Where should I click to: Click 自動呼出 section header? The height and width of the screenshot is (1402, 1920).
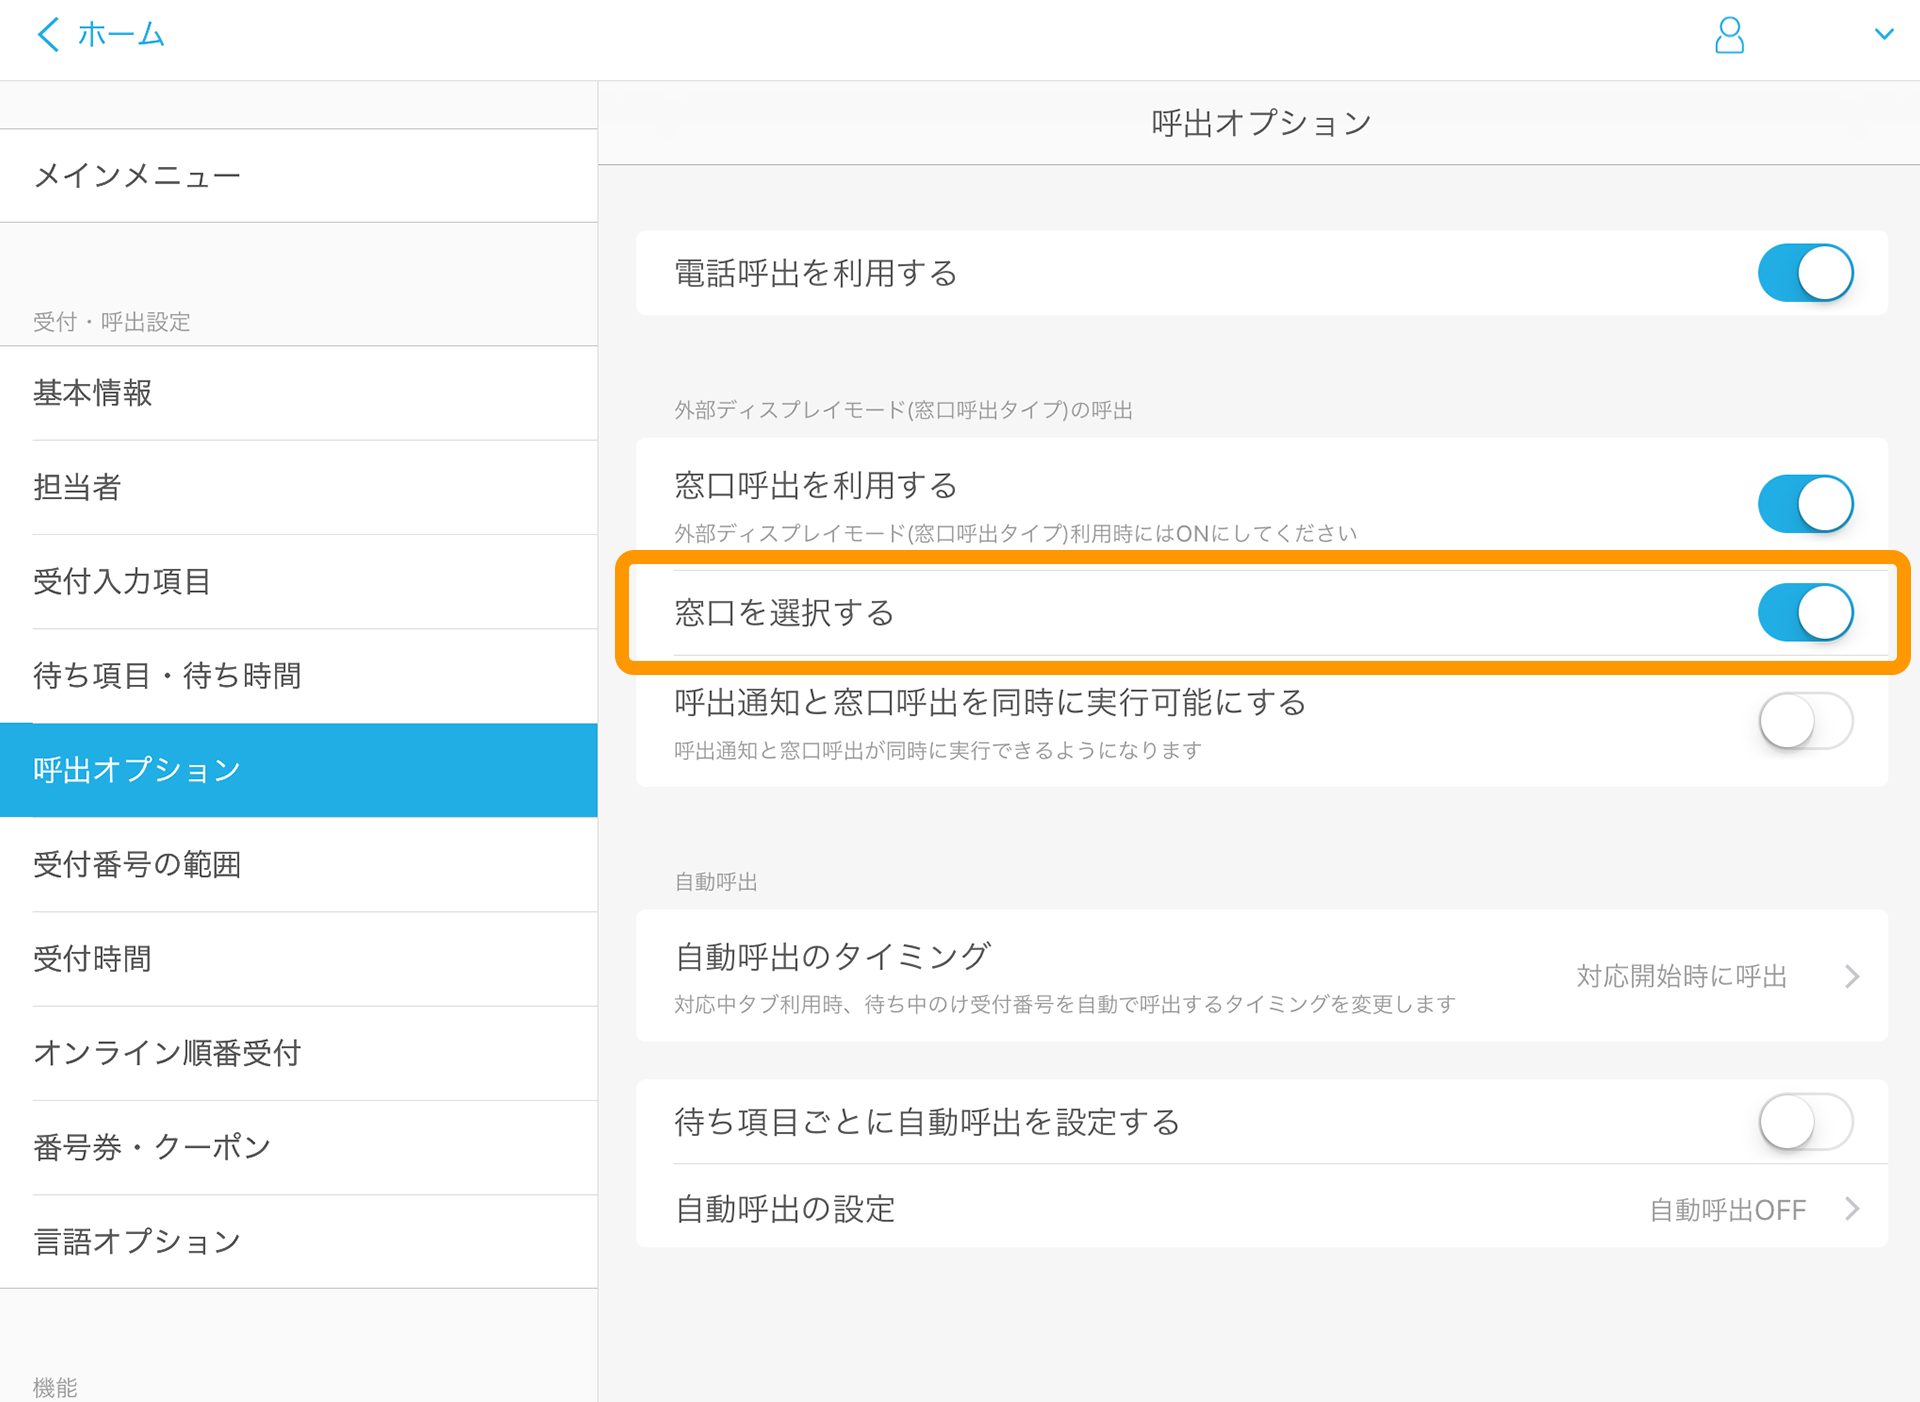click(x=716, y=882)
